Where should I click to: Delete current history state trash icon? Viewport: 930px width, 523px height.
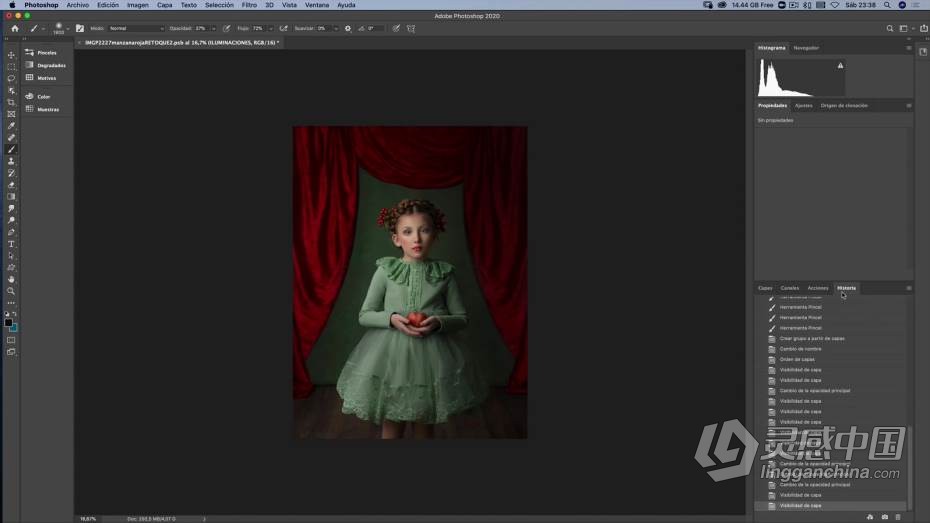tap(898, 517)
